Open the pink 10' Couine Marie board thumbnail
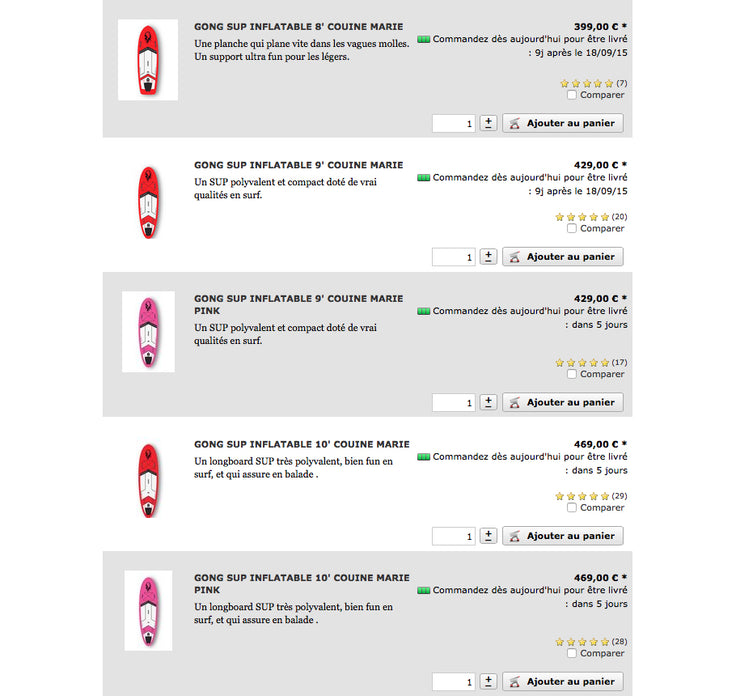736x696 pixels. coord(148,611)
